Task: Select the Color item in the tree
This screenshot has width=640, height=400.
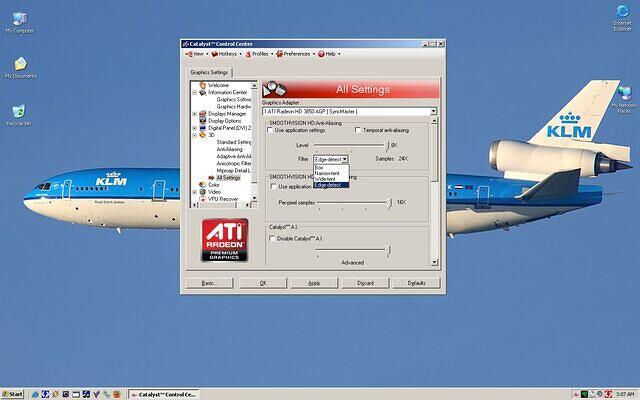Action: (214, 185)
